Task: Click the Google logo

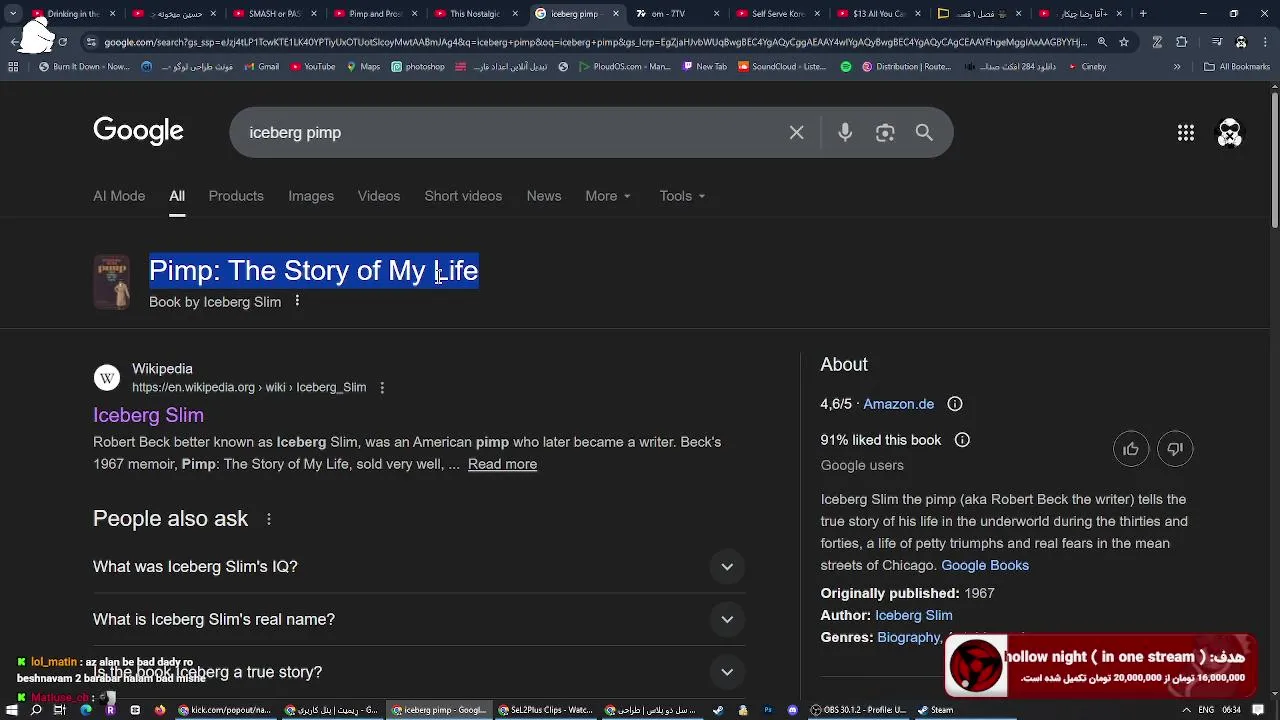Action: pyautogui.click(x=138, y=131)
